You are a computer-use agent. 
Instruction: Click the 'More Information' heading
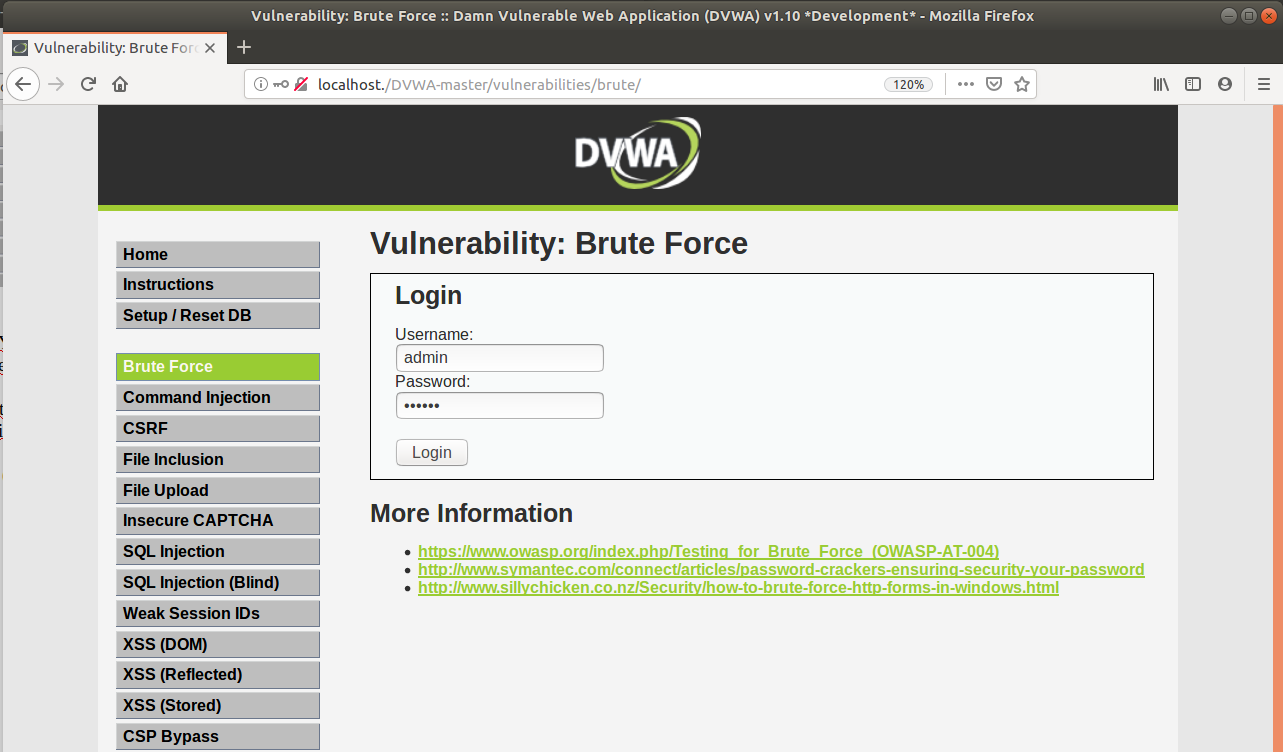[471, 514]
